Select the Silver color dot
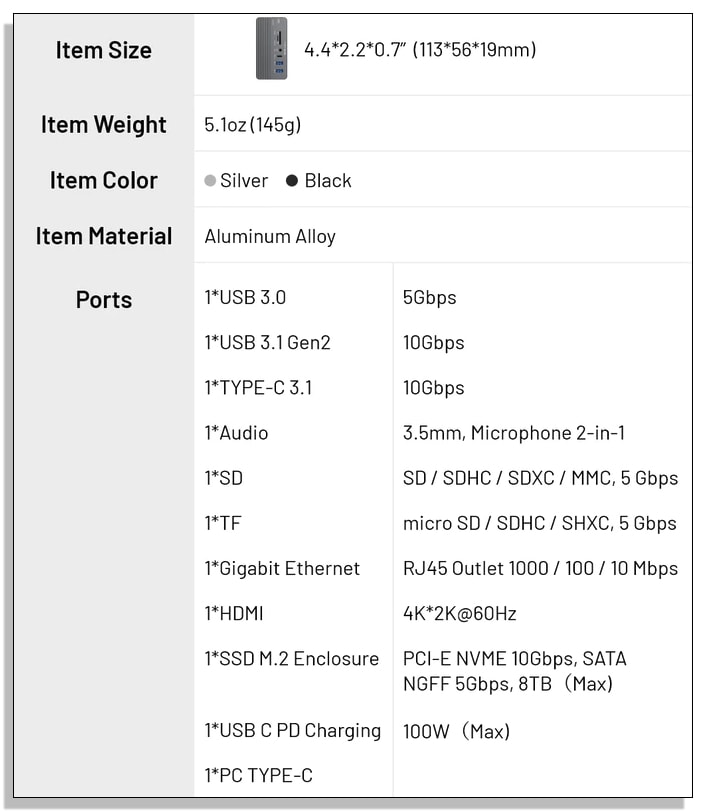The height and width of the screenshot is (811, 706). [x=210, y=181]
